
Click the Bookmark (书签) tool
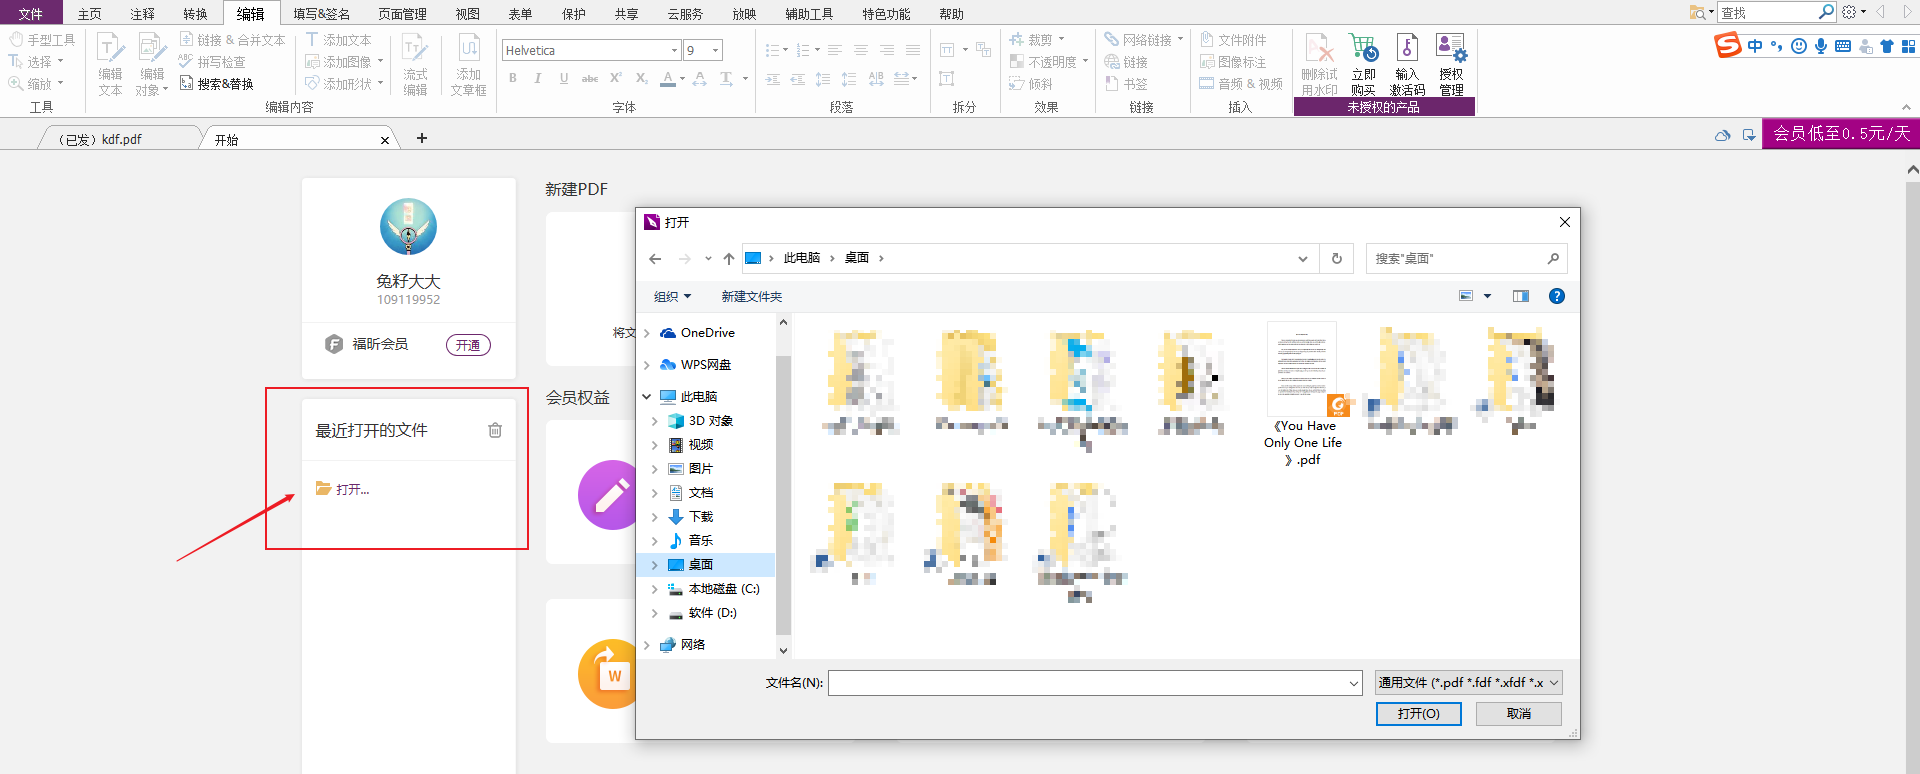[1126, 84]
